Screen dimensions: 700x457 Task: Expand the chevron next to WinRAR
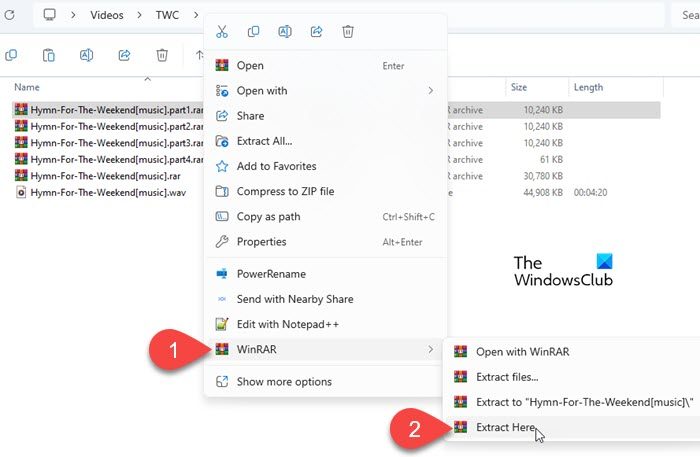pyautogui.click(x=430, y=349)
